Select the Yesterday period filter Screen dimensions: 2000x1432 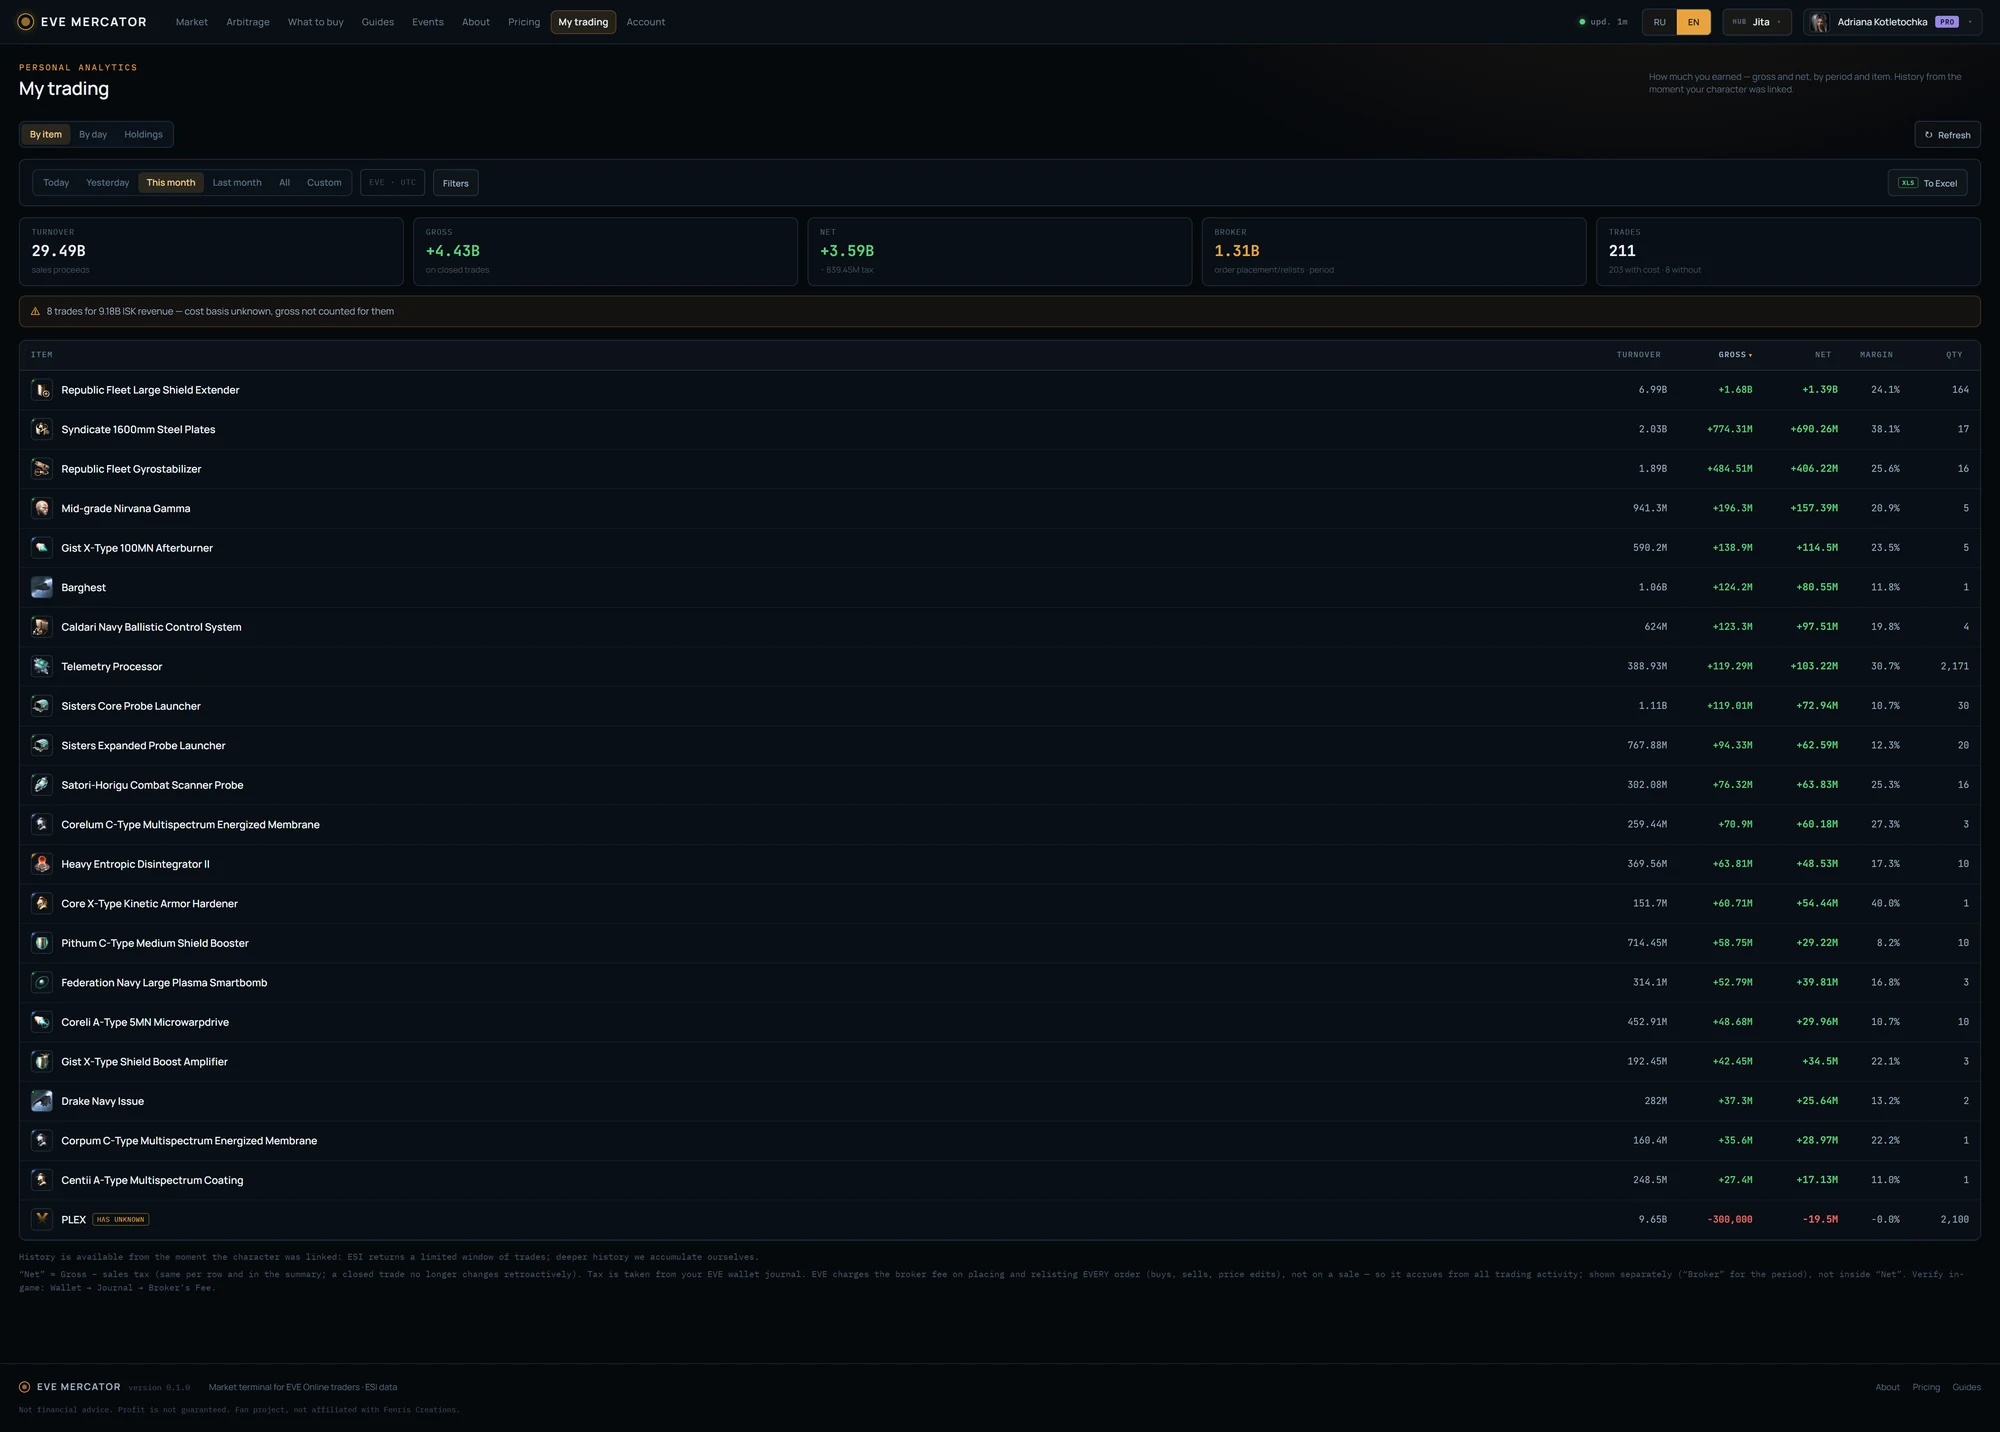coord(108,182)
